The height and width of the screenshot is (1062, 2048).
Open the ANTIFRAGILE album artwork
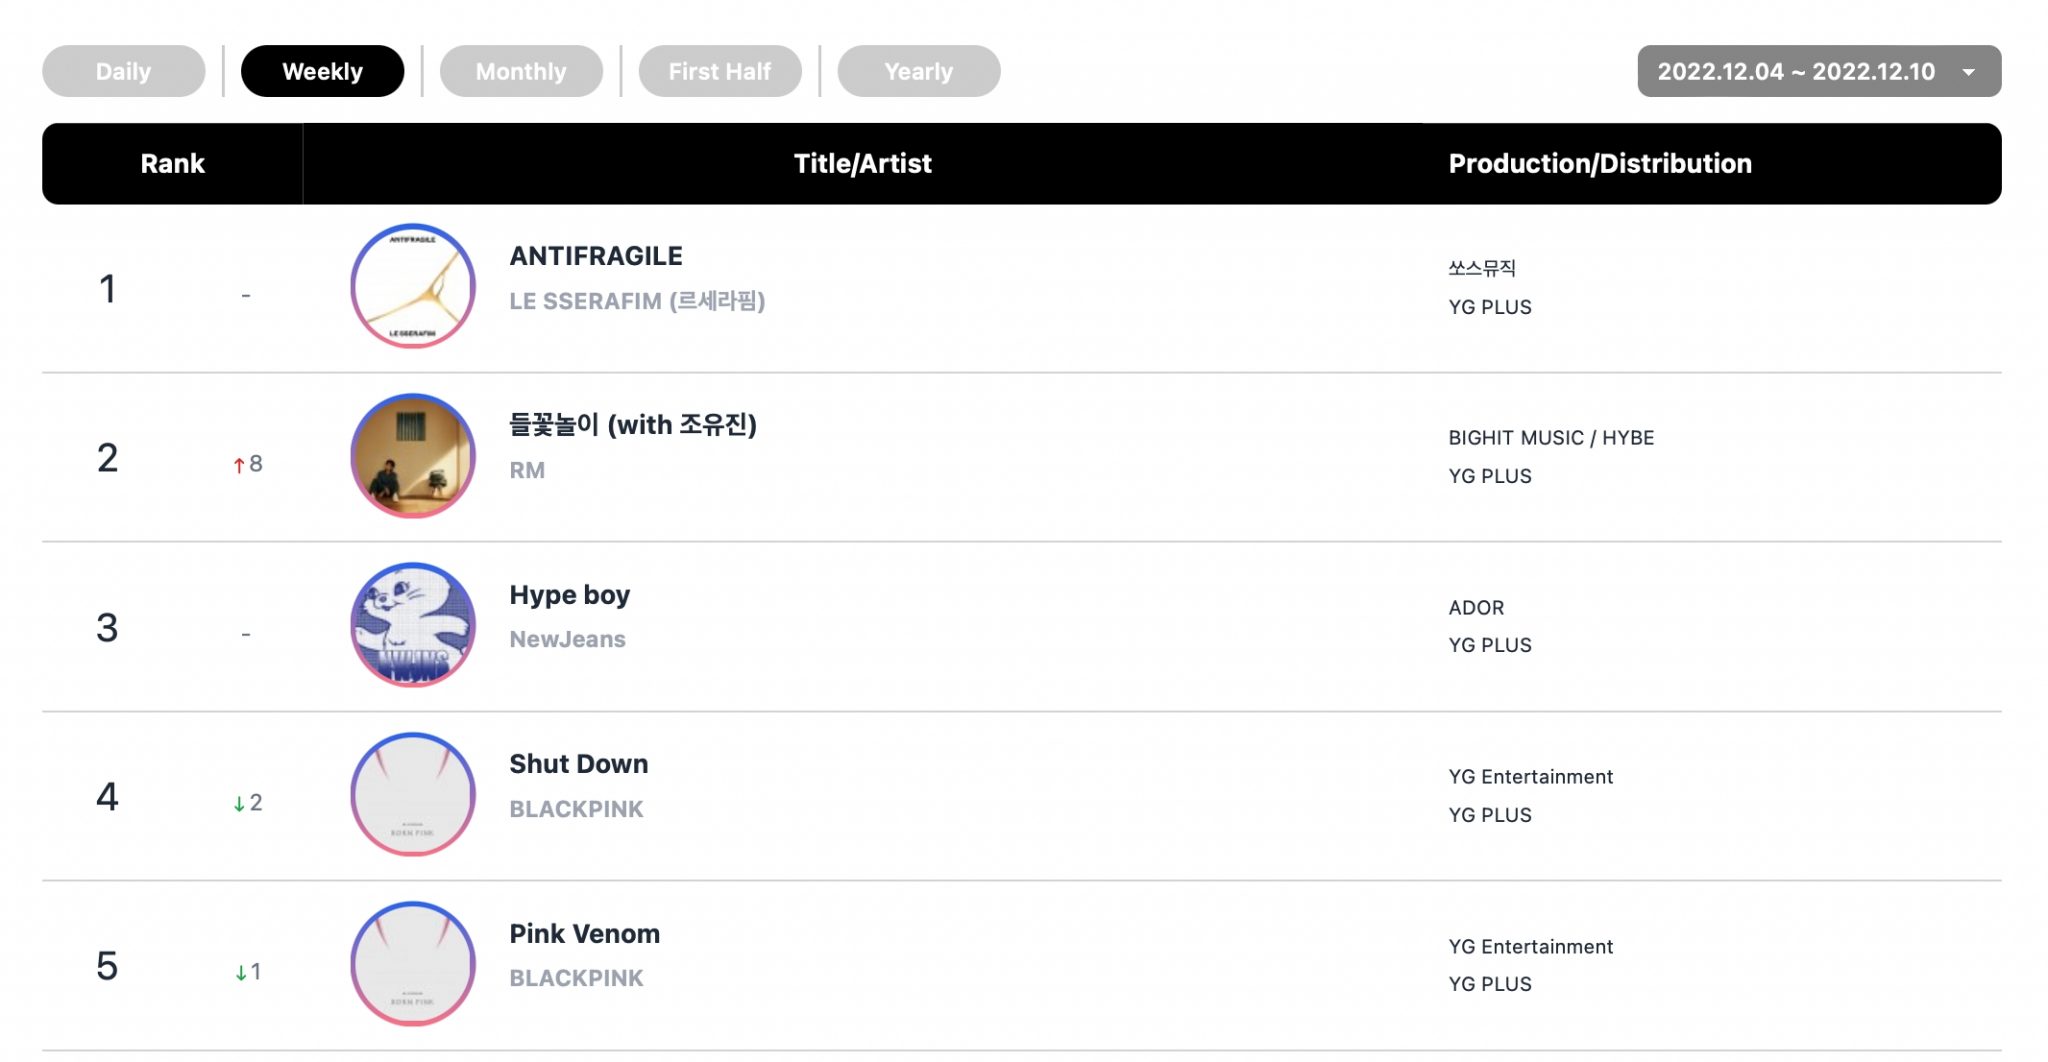411,286
